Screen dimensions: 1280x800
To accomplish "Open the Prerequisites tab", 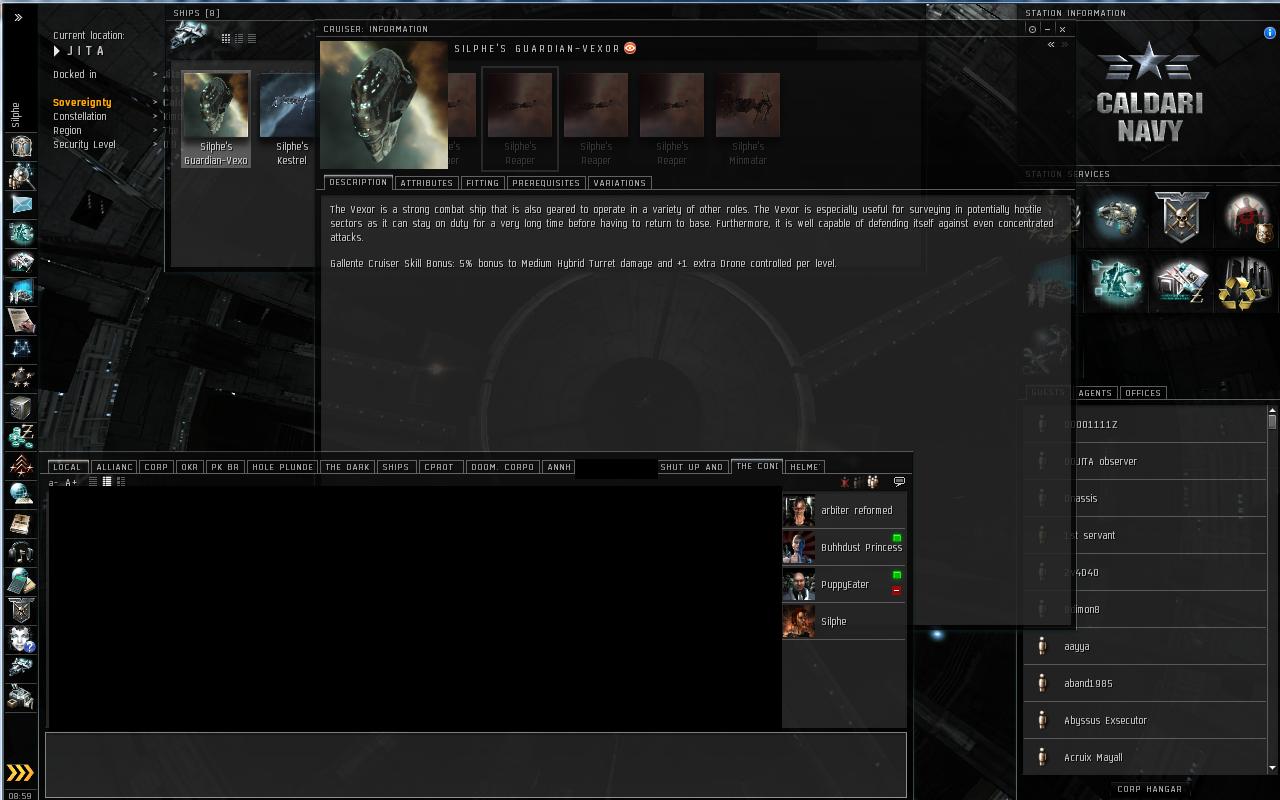I will point(546,183).
